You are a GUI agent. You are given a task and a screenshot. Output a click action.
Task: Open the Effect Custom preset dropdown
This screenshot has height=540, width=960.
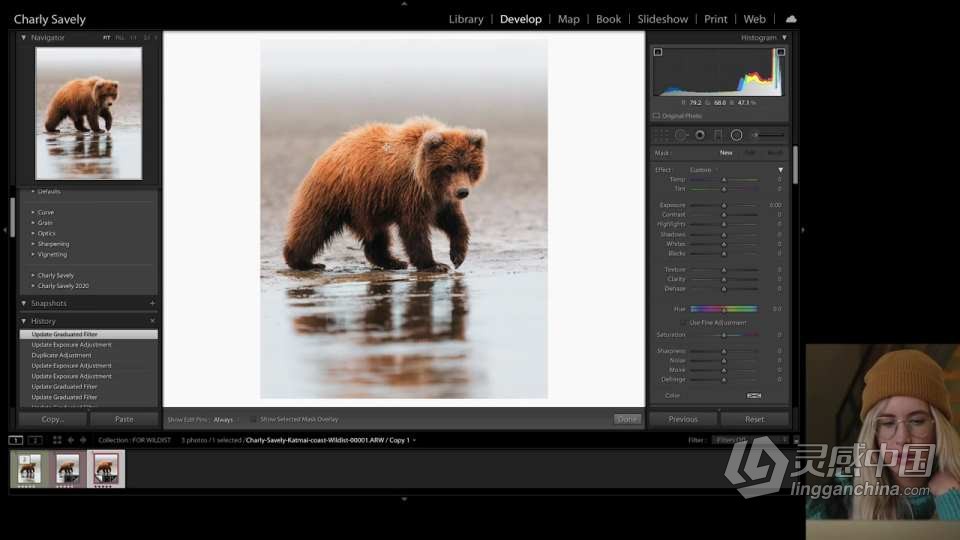point(703,170)
